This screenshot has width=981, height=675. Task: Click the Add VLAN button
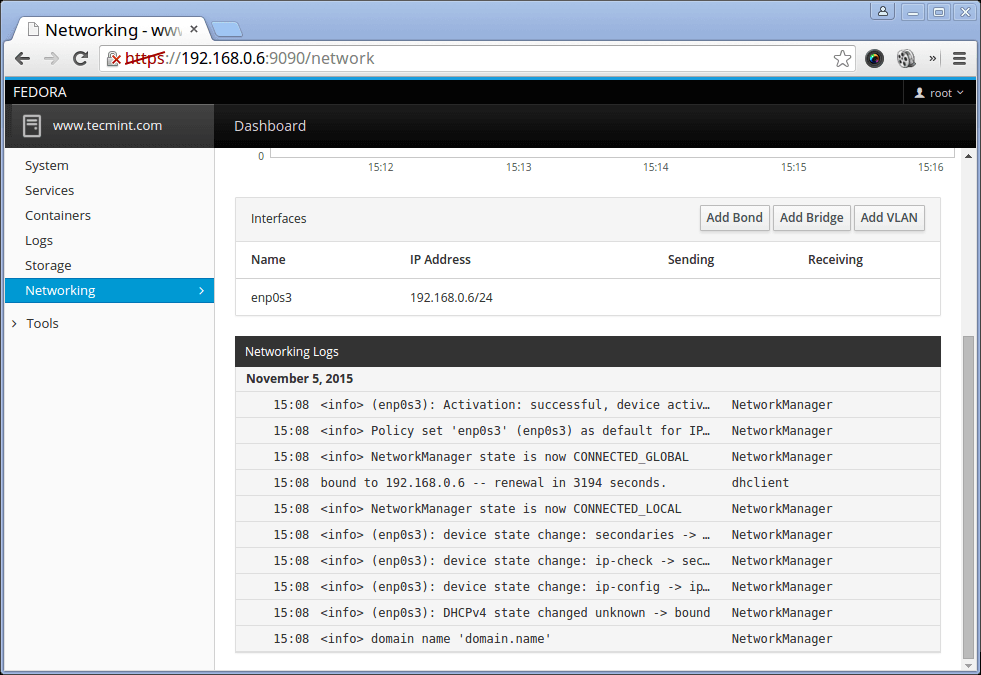click(889, 218)
